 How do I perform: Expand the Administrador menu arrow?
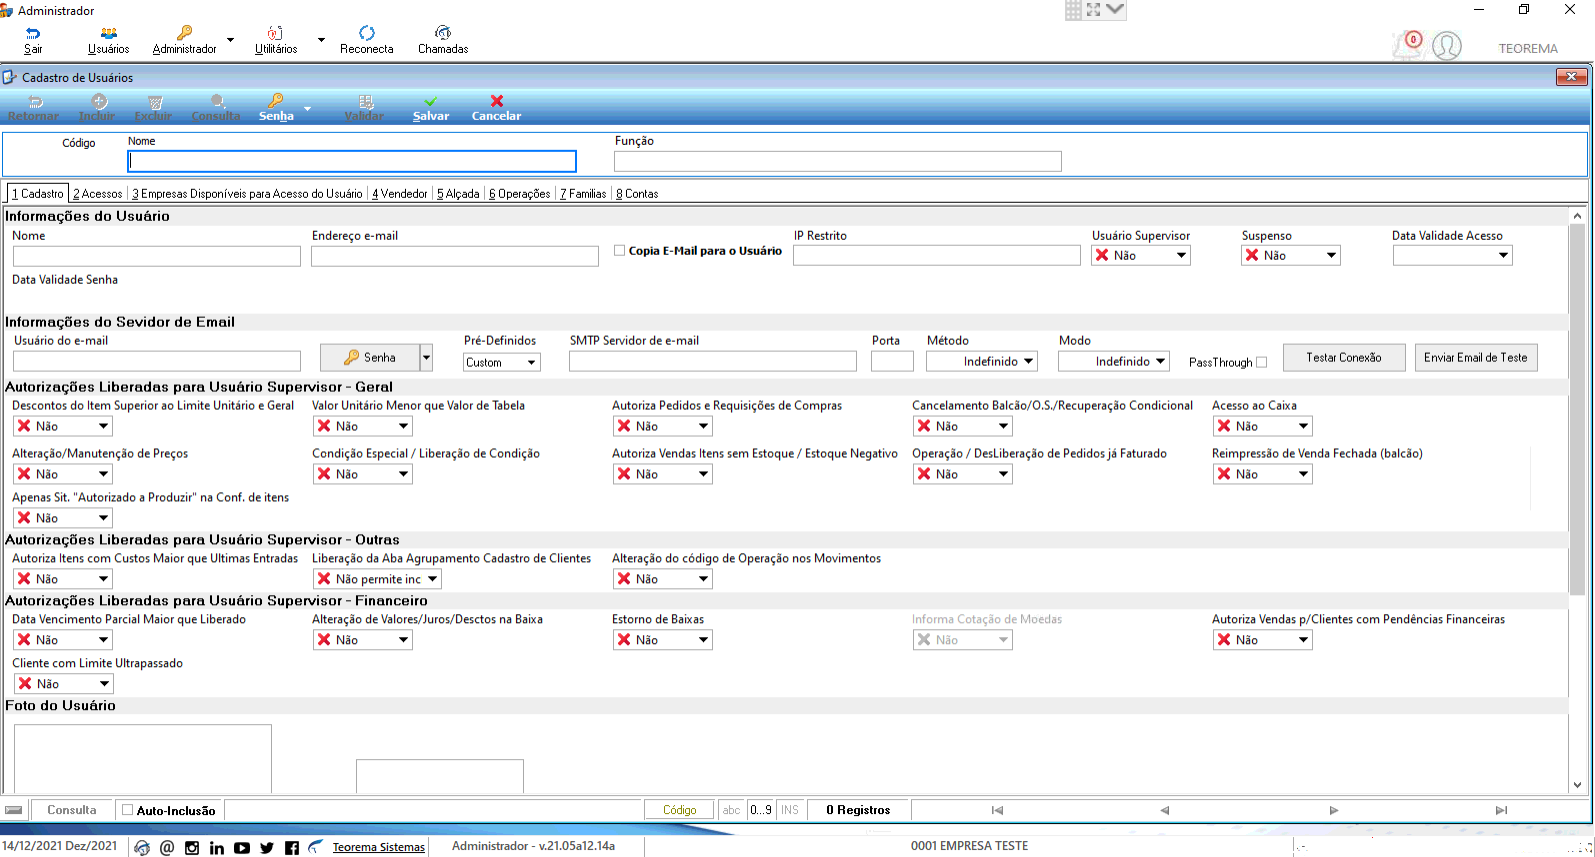tap(230, 40)
